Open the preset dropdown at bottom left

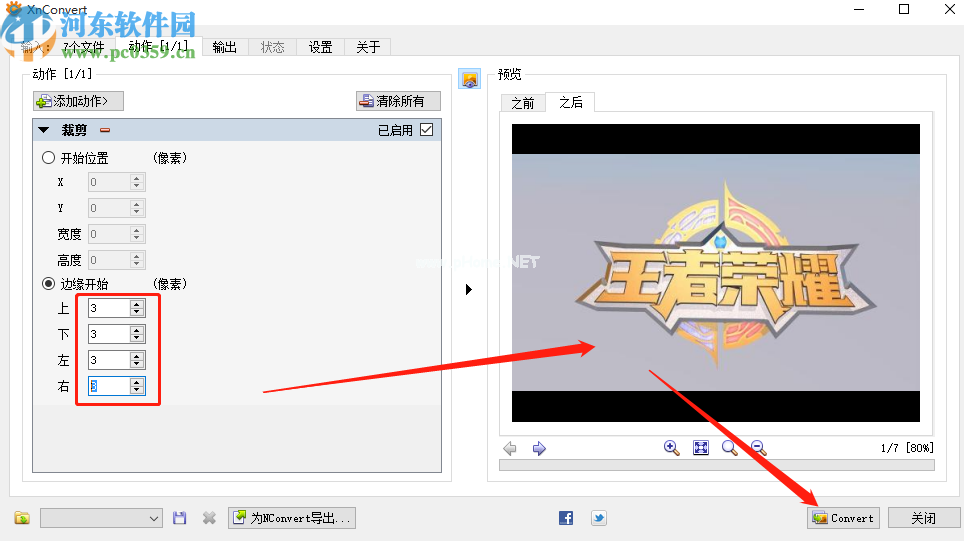tap(101, 518)
